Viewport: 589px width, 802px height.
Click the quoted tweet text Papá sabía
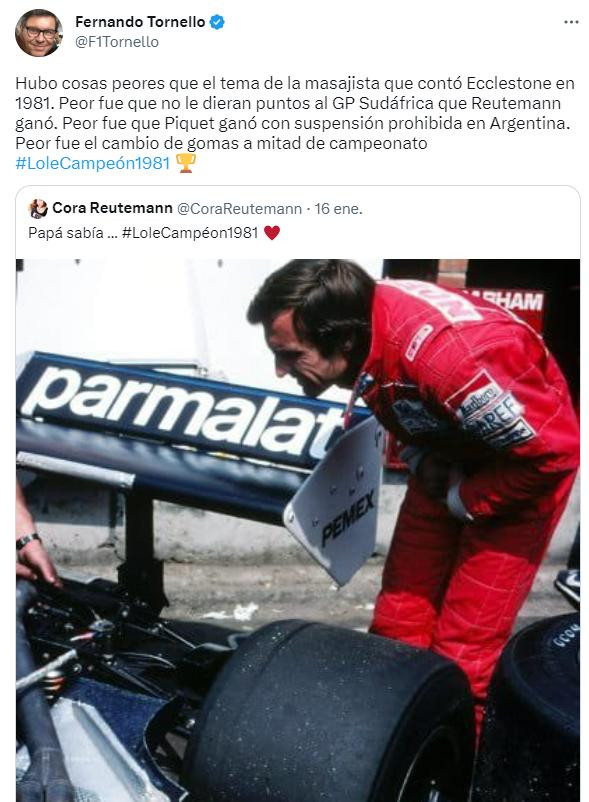66,233
